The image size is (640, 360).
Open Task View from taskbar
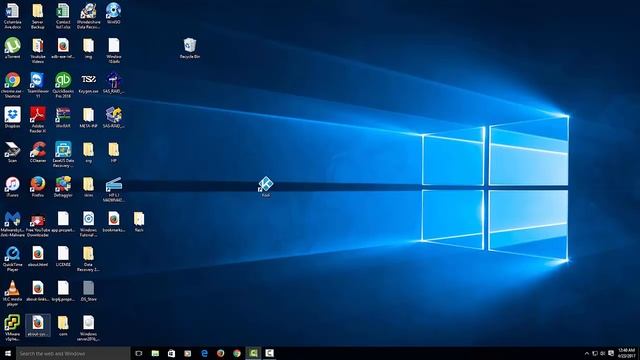(139, 353)
